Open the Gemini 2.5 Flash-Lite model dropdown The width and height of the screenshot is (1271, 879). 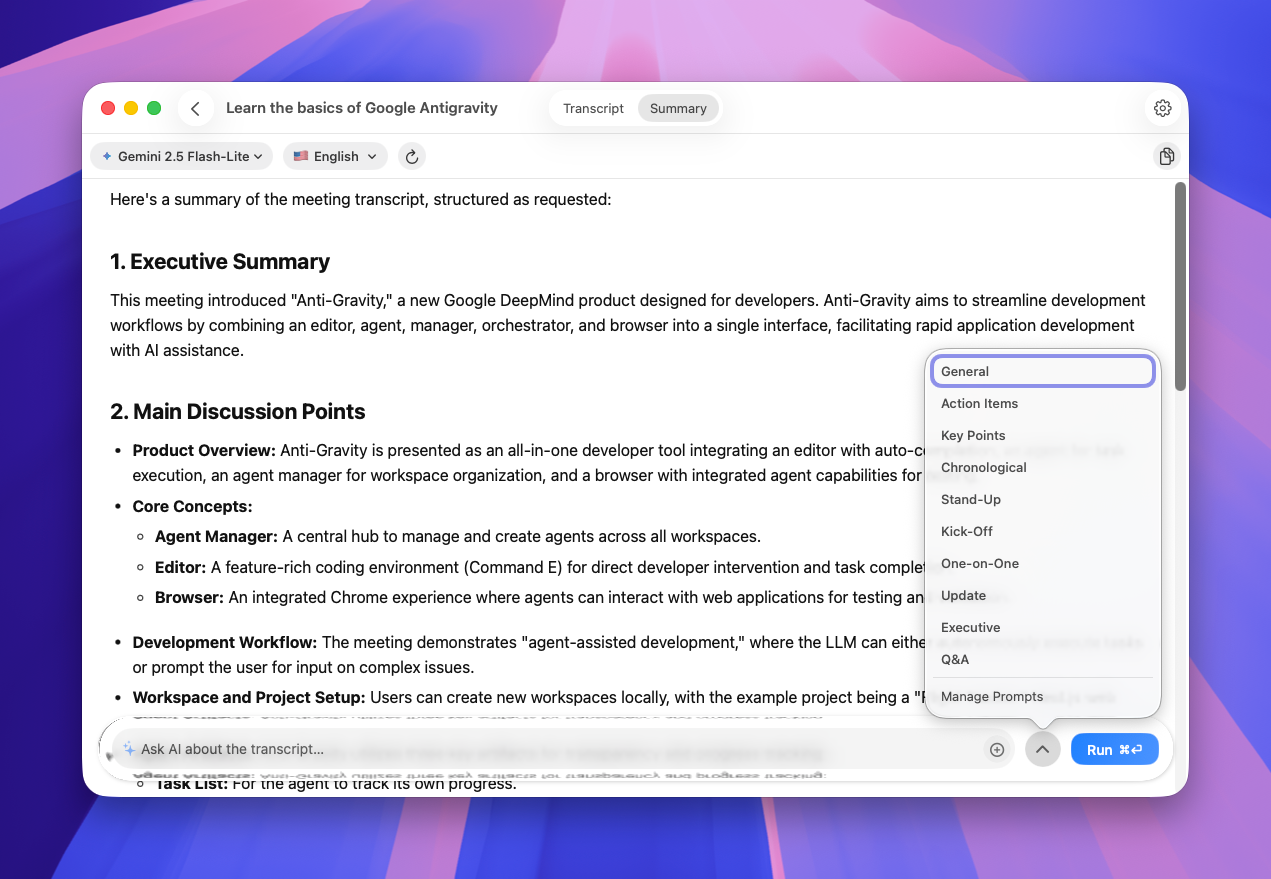(x=182, y=157)
